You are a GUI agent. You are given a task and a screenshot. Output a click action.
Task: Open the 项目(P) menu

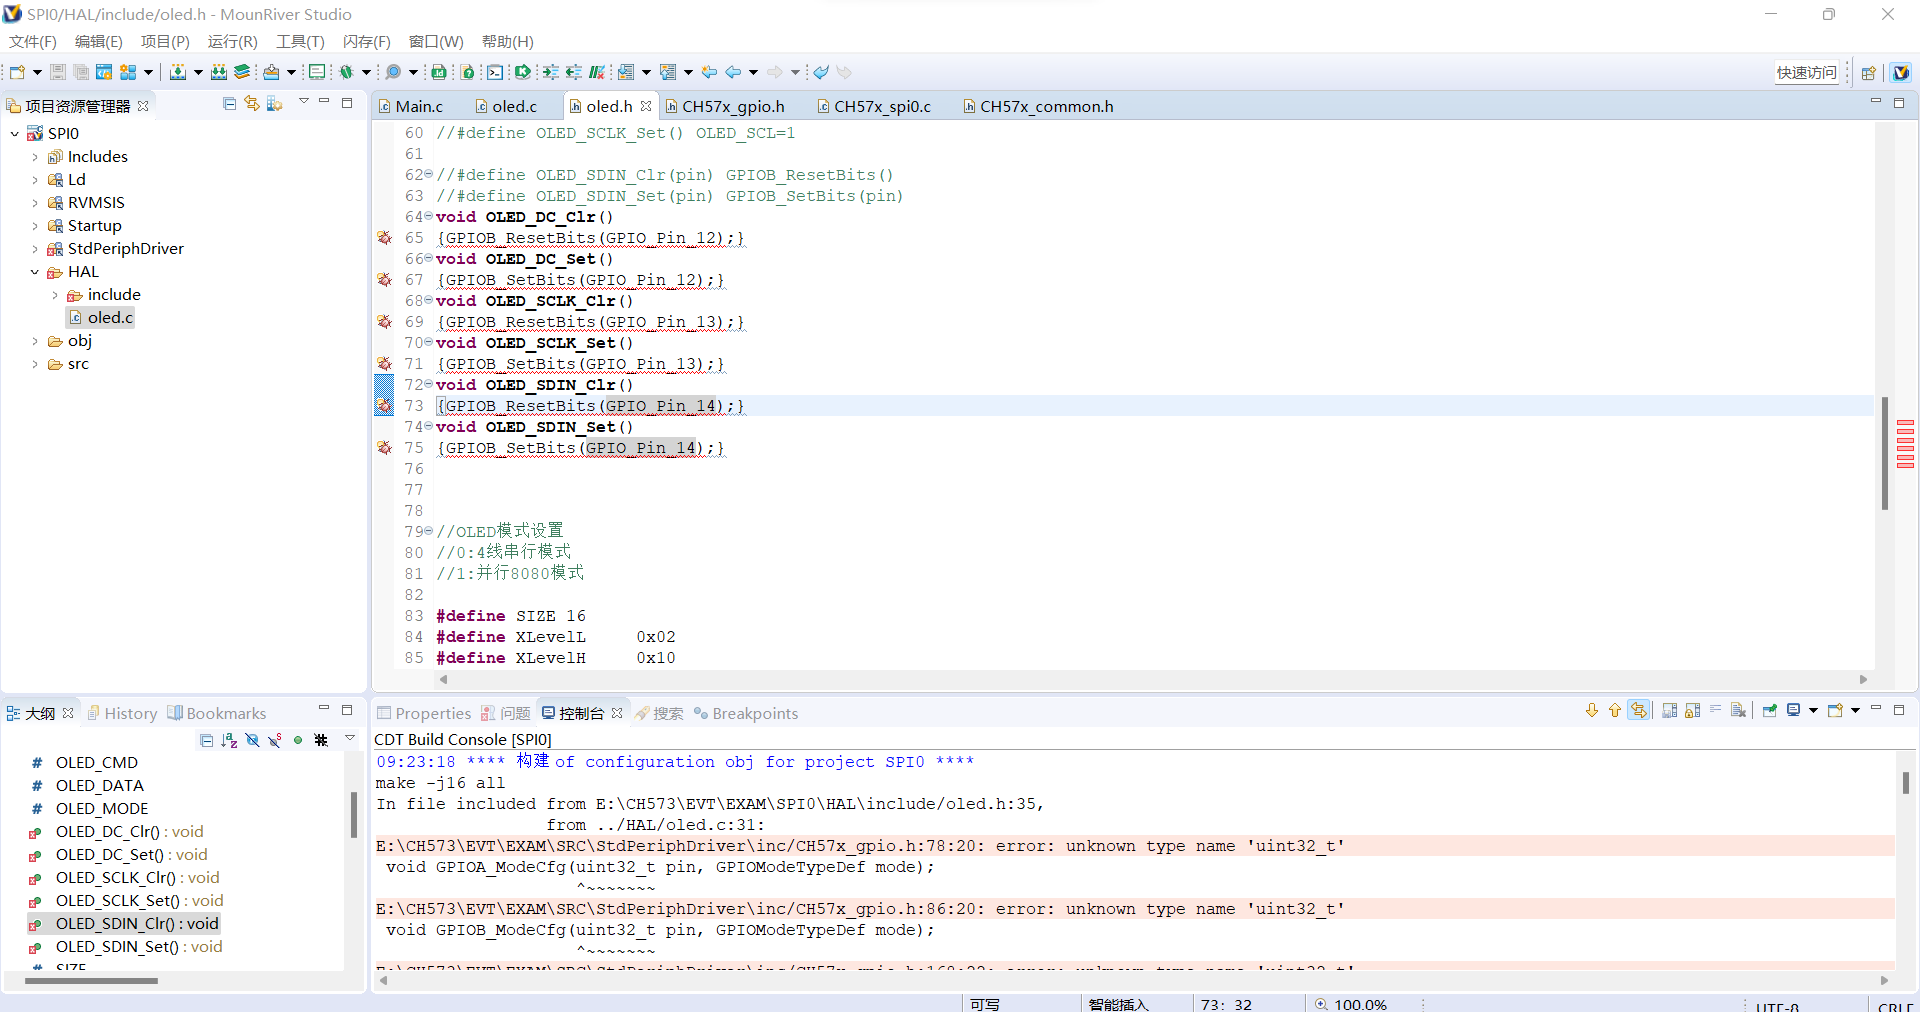[165, 41]
